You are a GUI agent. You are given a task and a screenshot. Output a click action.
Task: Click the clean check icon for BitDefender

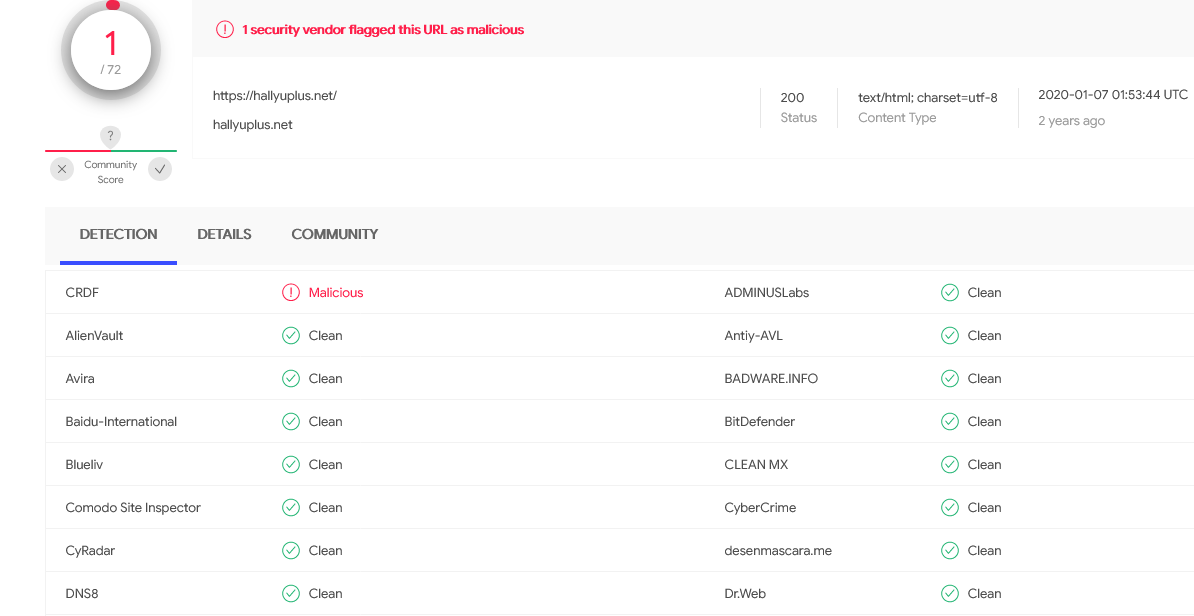coord(950,422)
